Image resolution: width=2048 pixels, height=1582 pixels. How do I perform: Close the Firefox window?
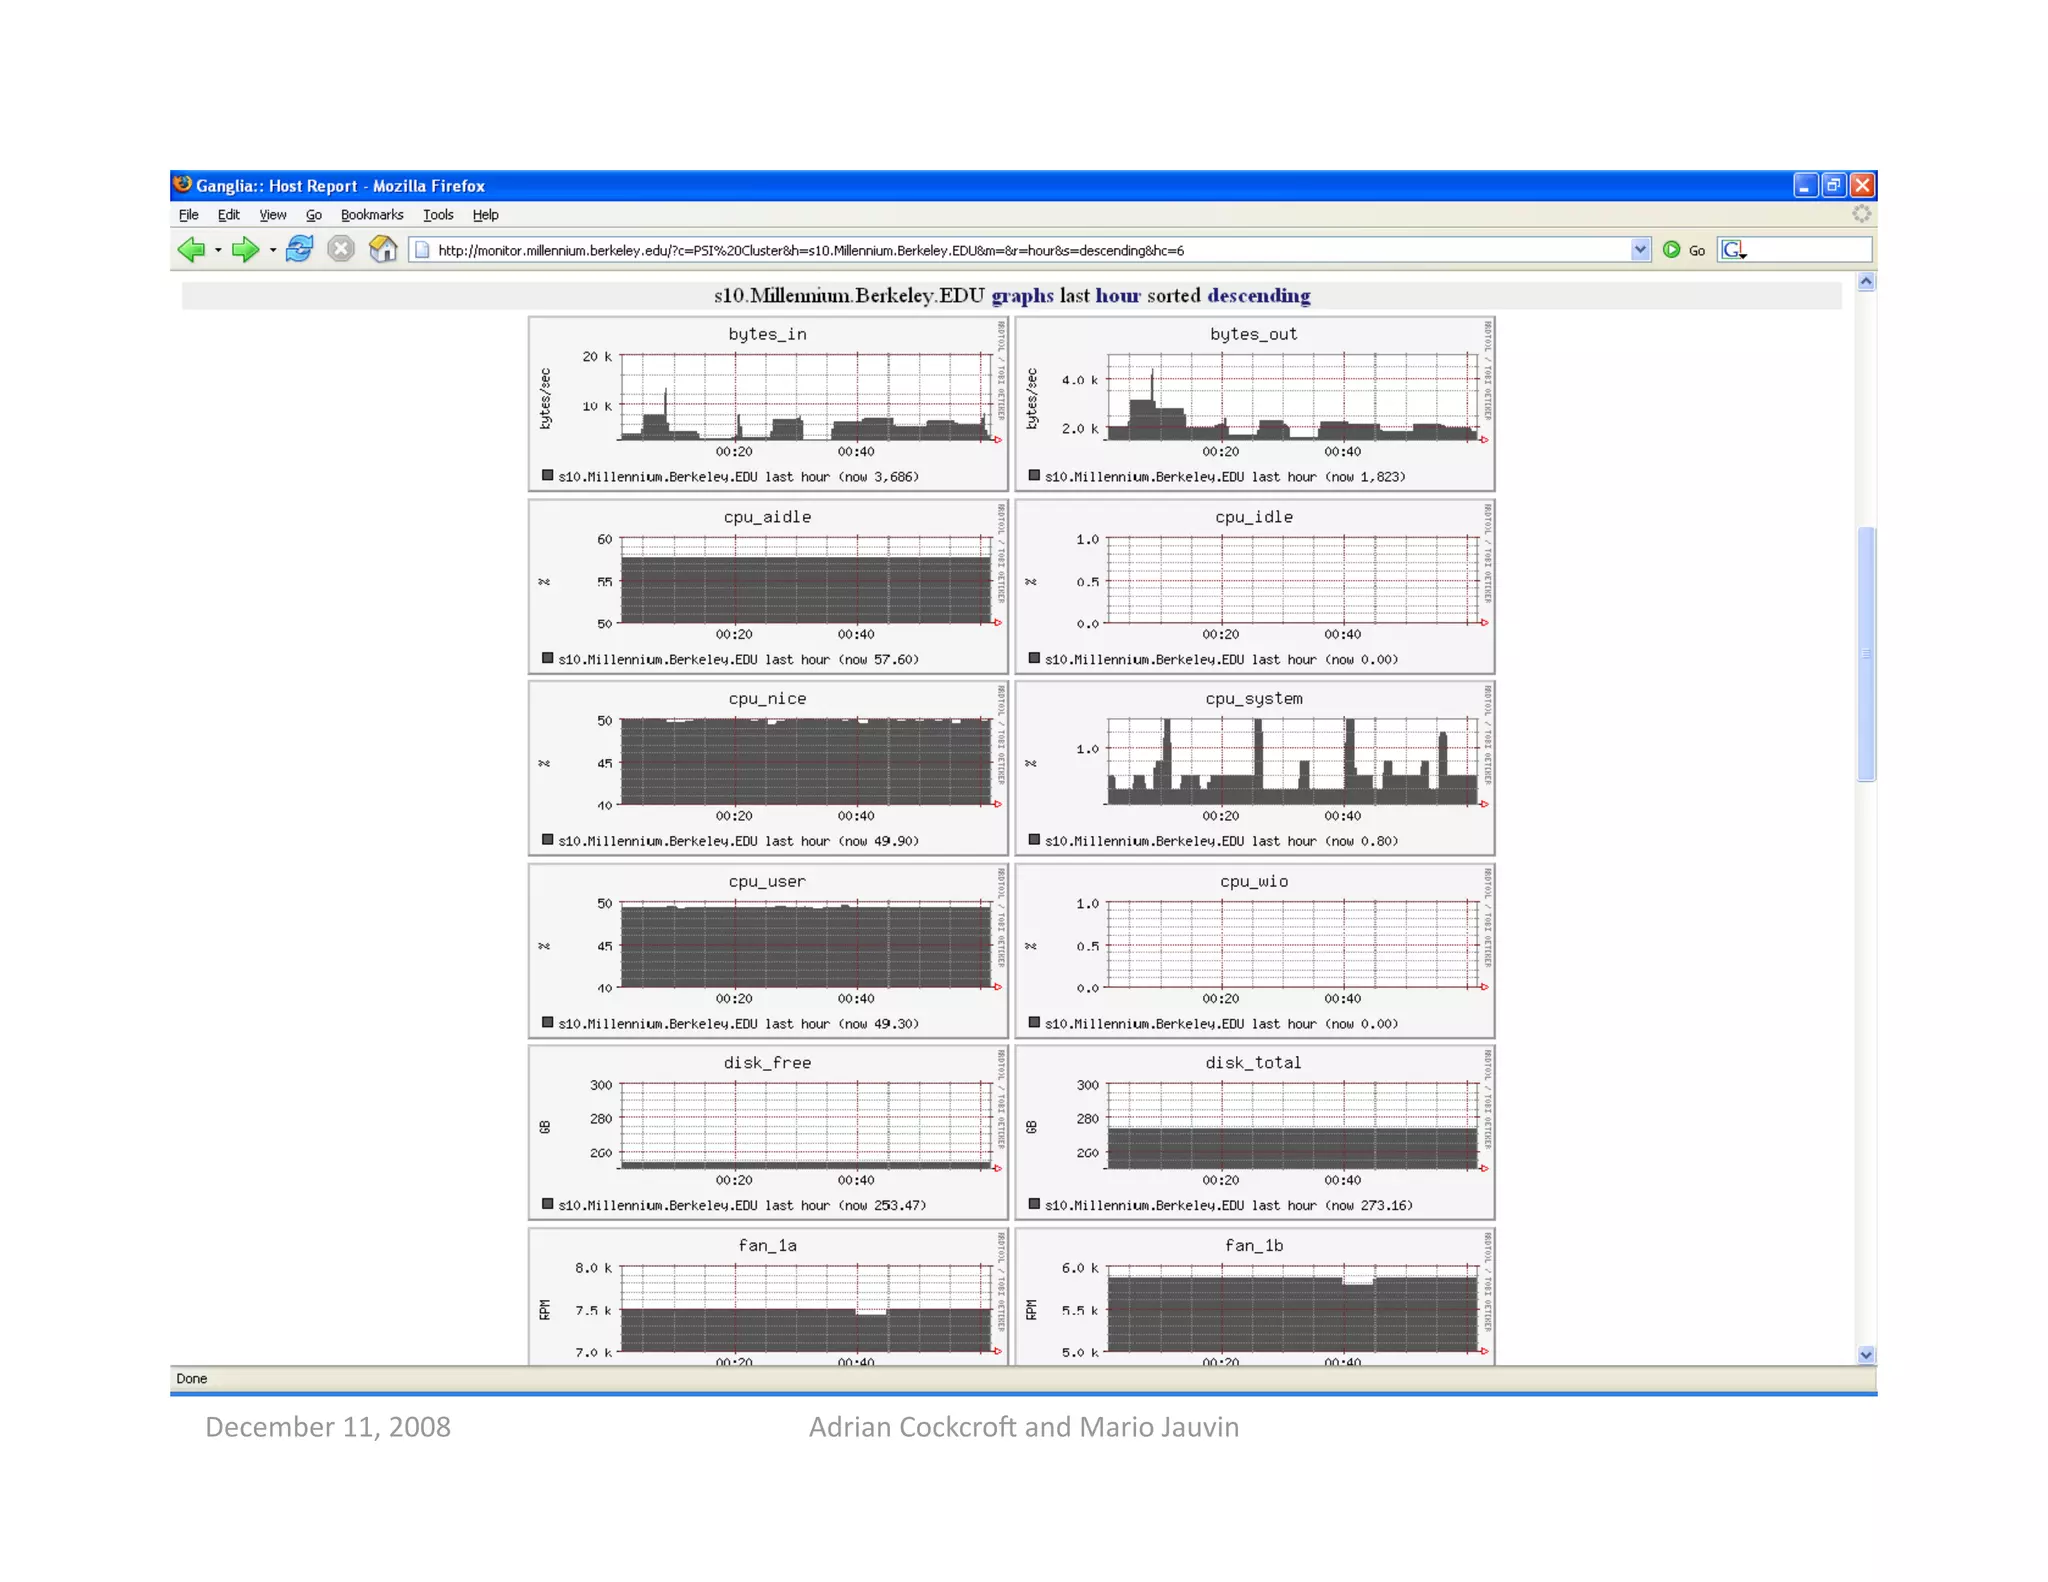(x=1861, y=185)
